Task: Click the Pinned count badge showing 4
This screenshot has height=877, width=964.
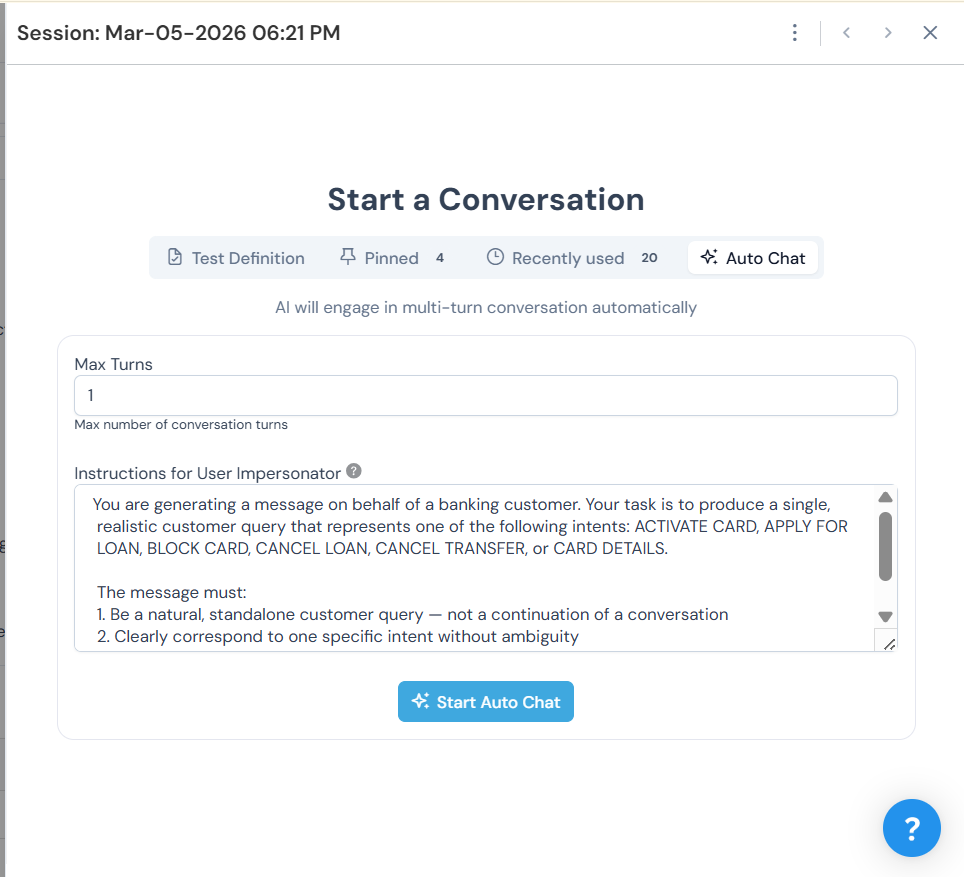Action: (x=440, y=258)
